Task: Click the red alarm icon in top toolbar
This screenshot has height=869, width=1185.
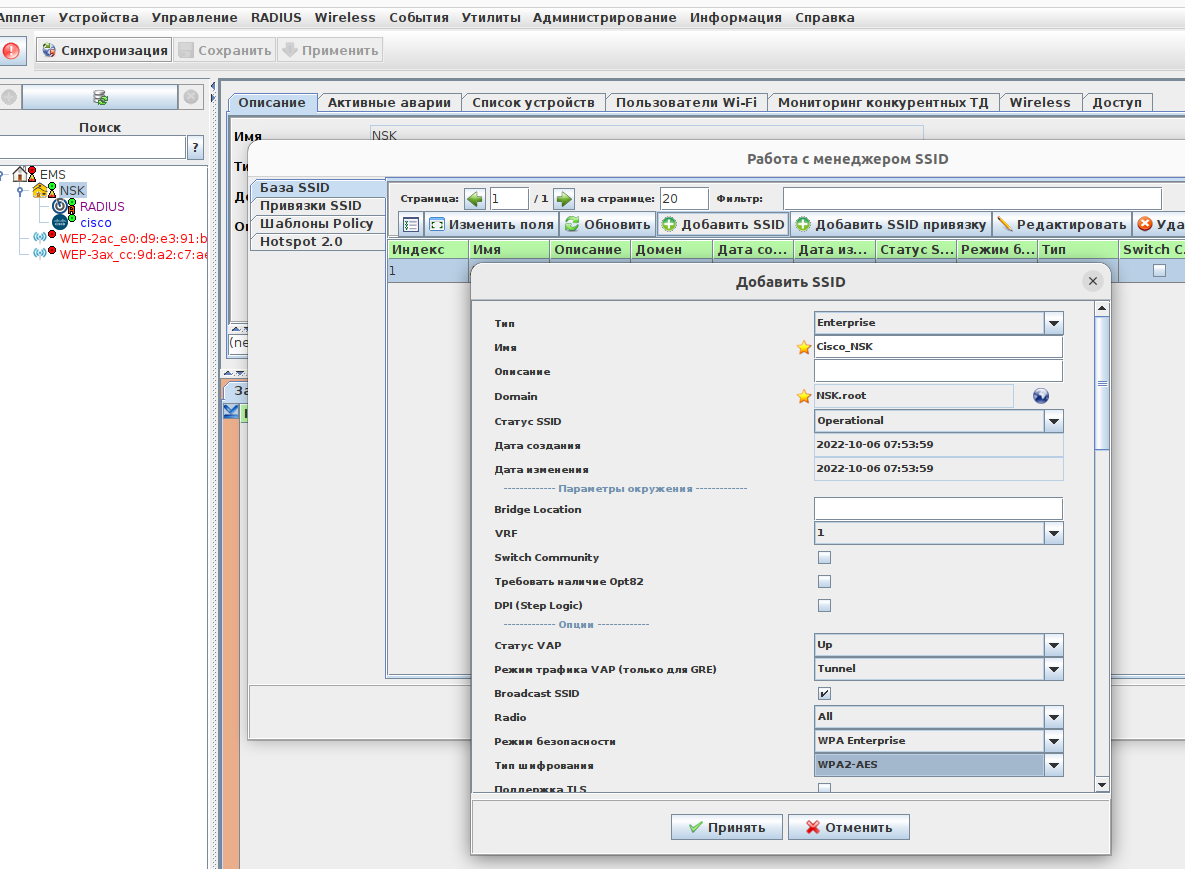Action: coord(11,50)
